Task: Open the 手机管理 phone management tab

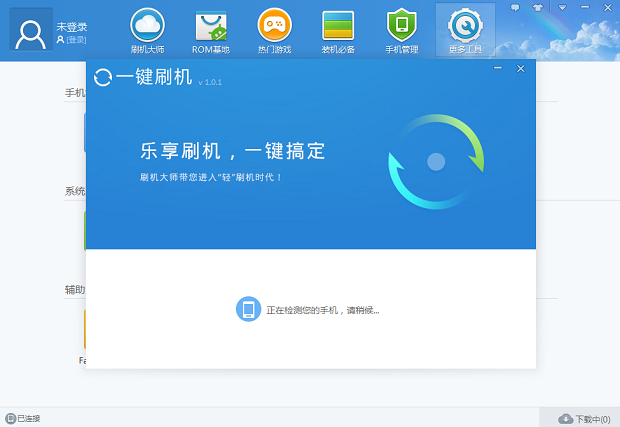Action: [401, 30]
